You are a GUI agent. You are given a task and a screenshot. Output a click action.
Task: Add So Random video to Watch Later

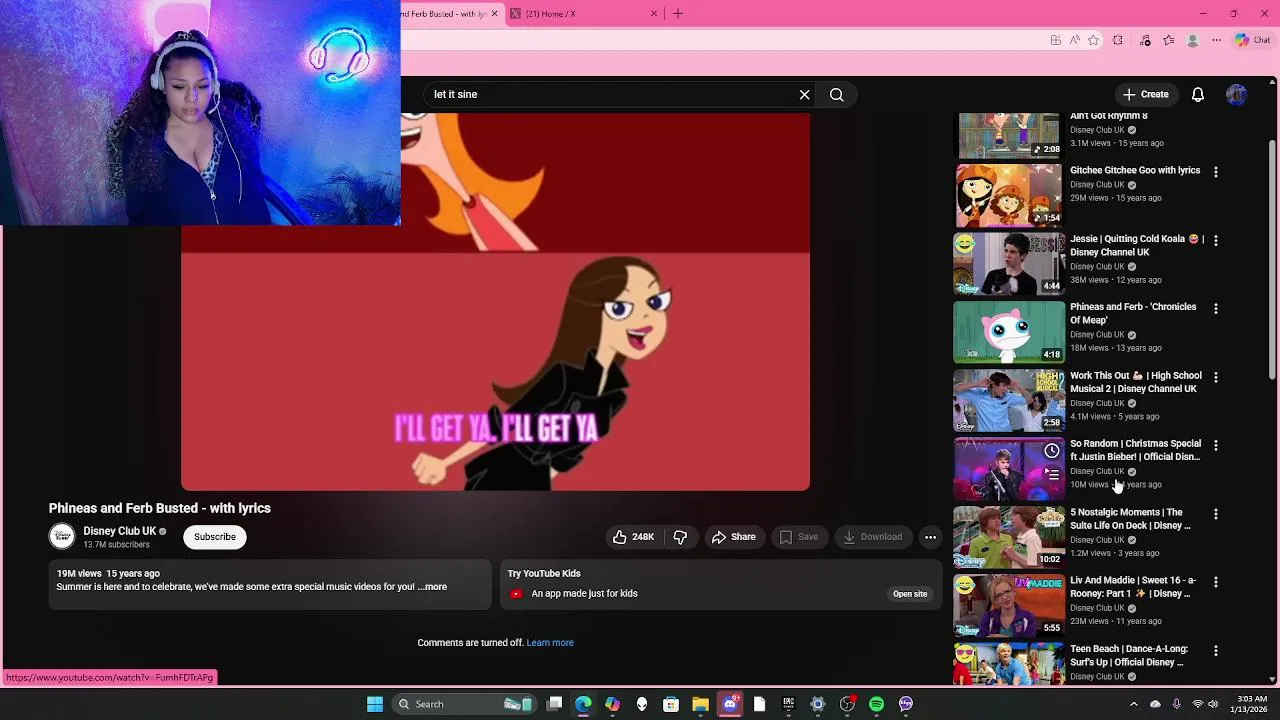pyautogui.click(x=1052, y=451)
